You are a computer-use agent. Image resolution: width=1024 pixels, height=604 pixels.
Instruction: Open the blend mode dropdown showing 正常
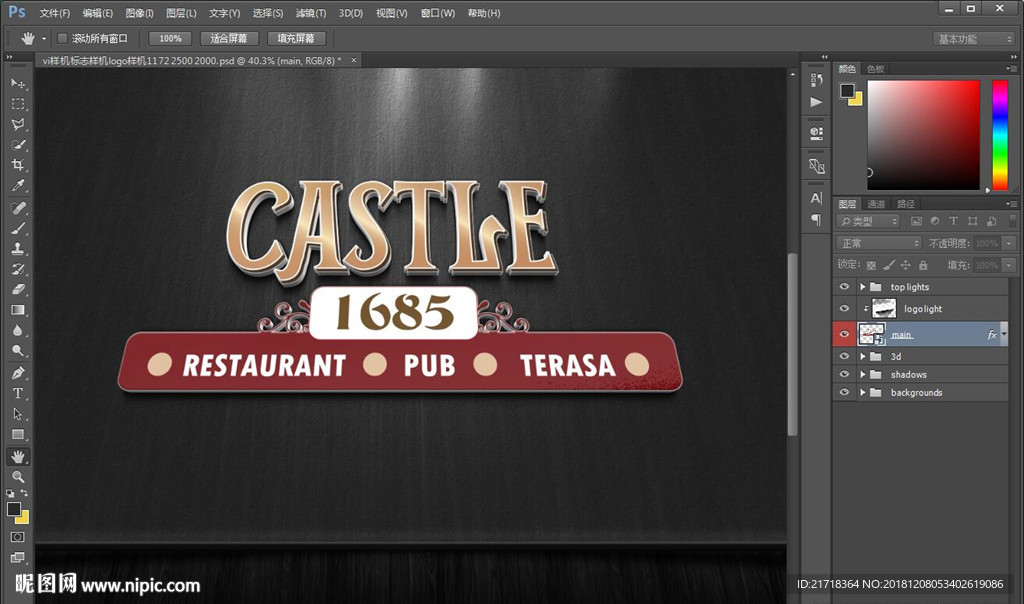tap(879, 243)
